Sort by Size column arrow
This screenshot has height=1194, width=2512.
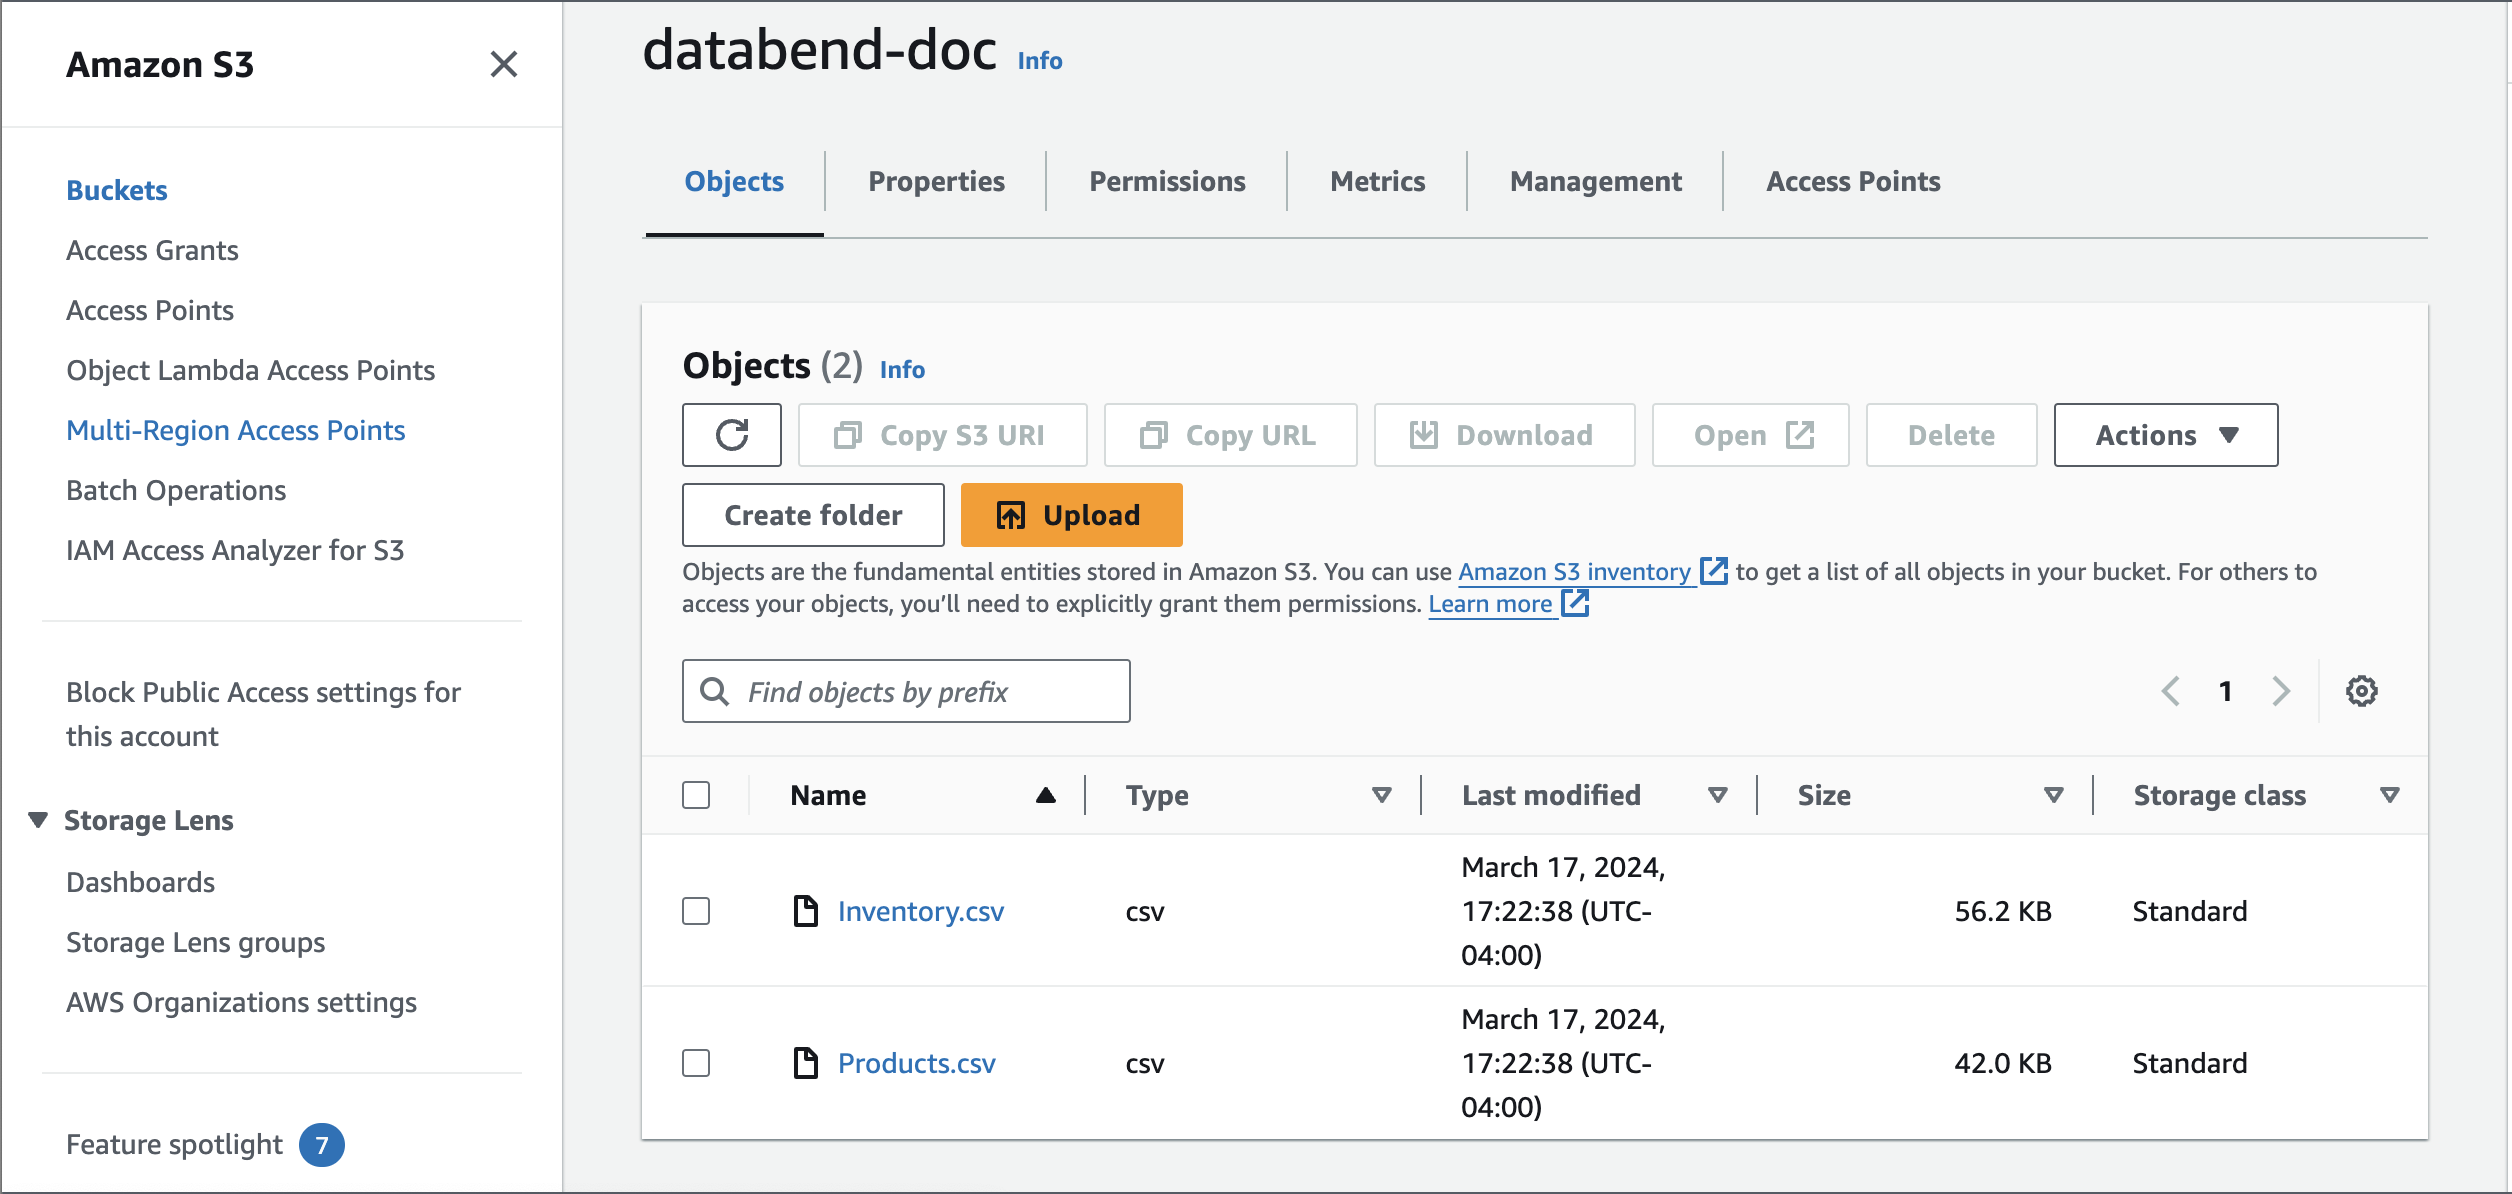2054,795
